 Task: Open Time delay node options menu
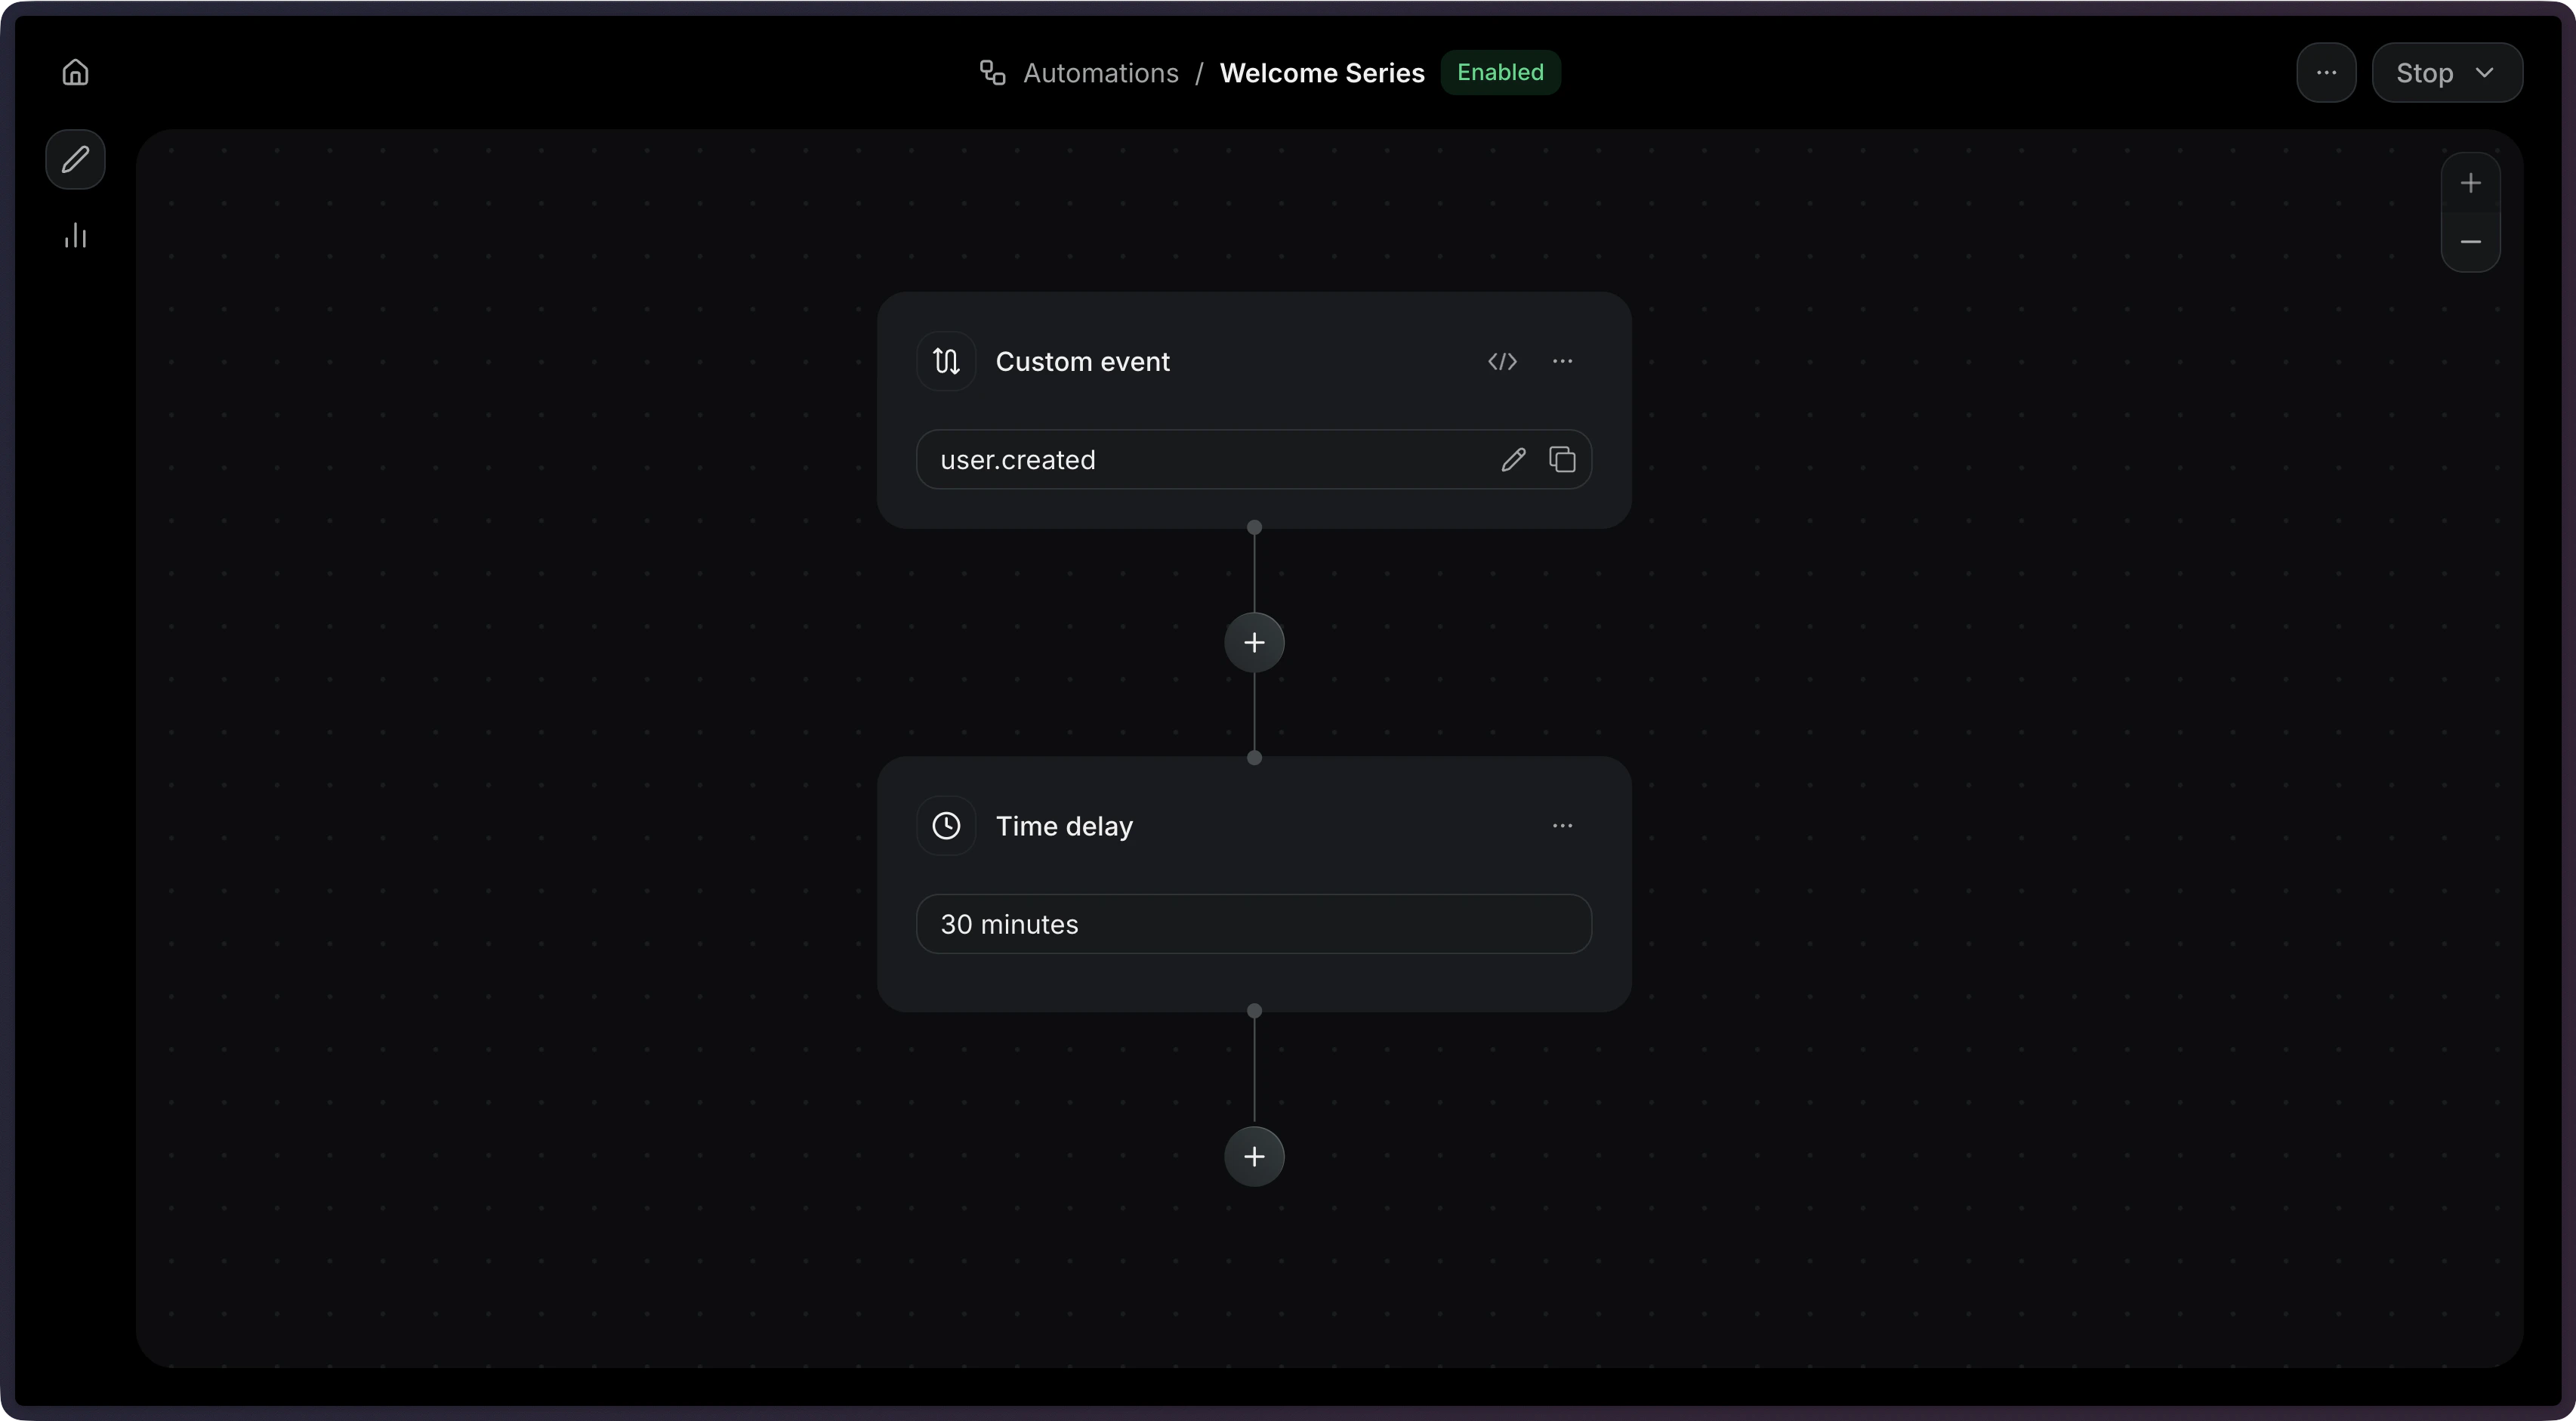(1562, 826)
